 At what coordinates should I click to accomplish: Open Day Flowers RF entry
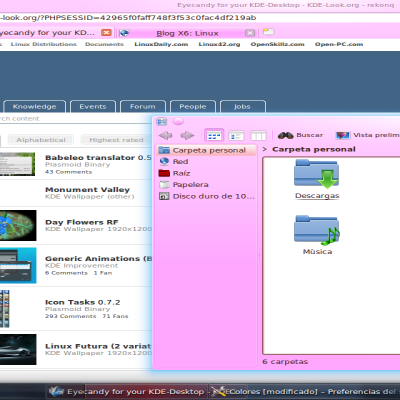tap(82, 222)
